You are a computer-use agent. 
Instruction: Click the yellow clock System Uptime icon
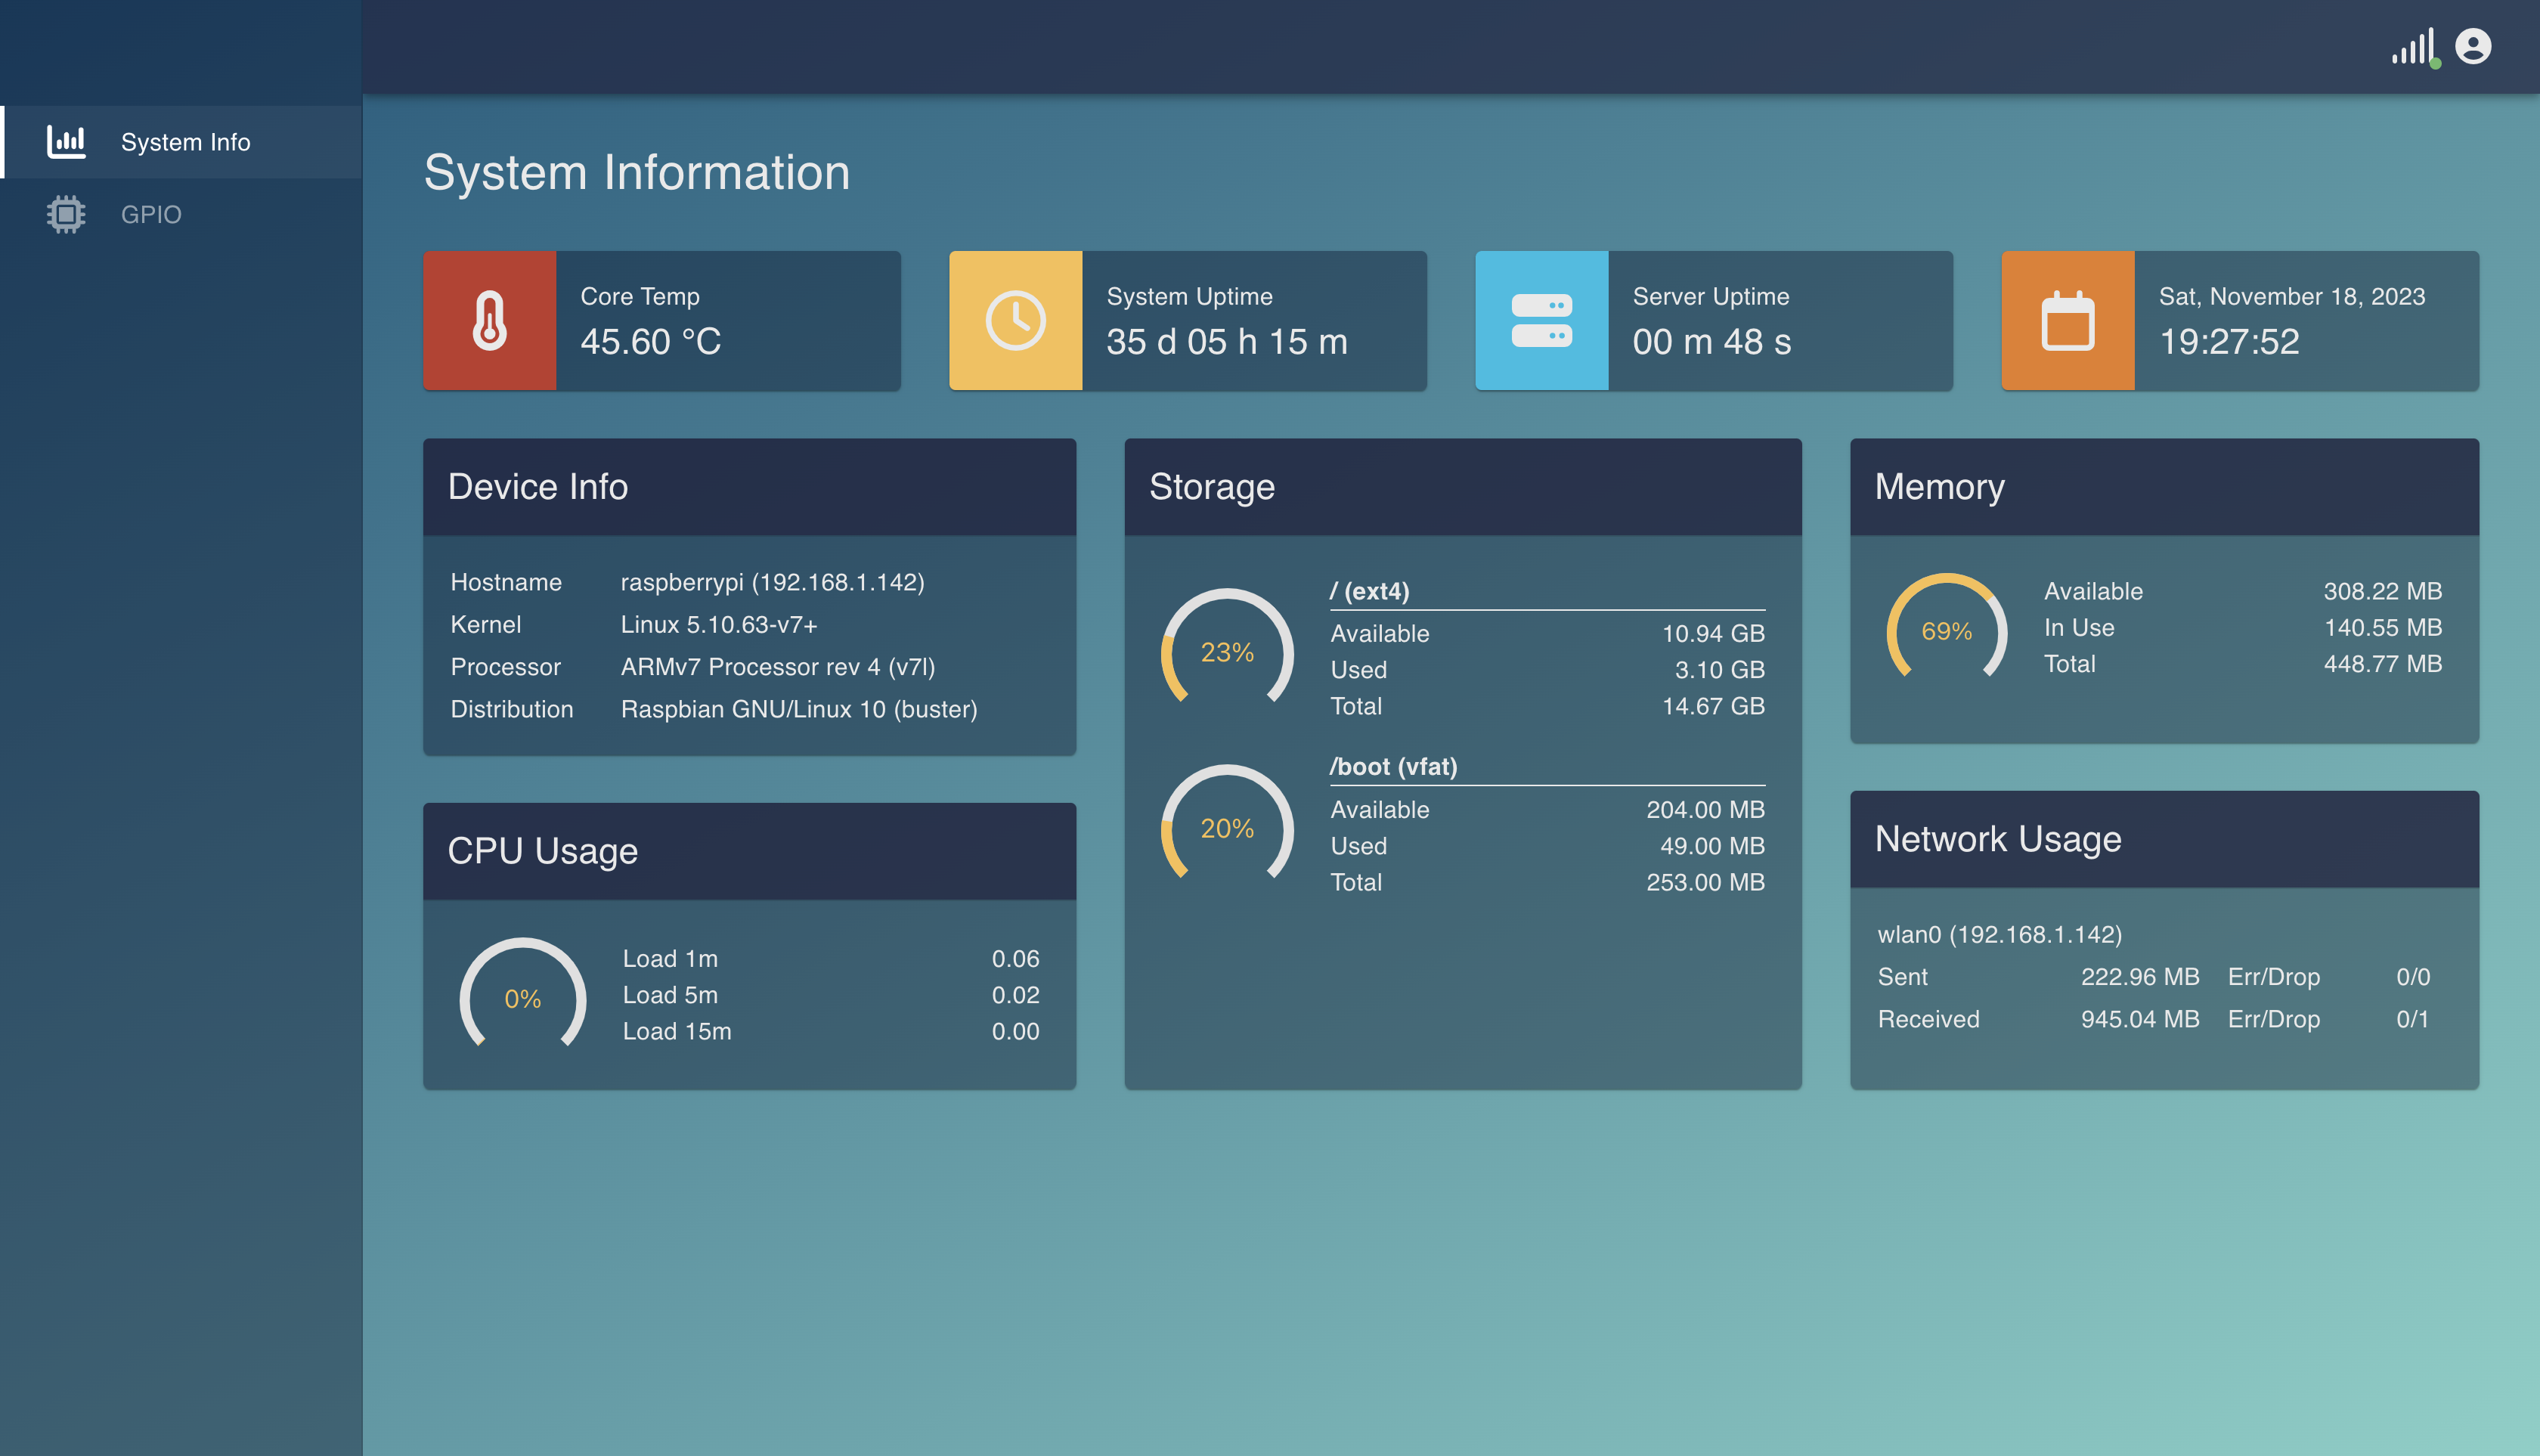[1015, 321]
